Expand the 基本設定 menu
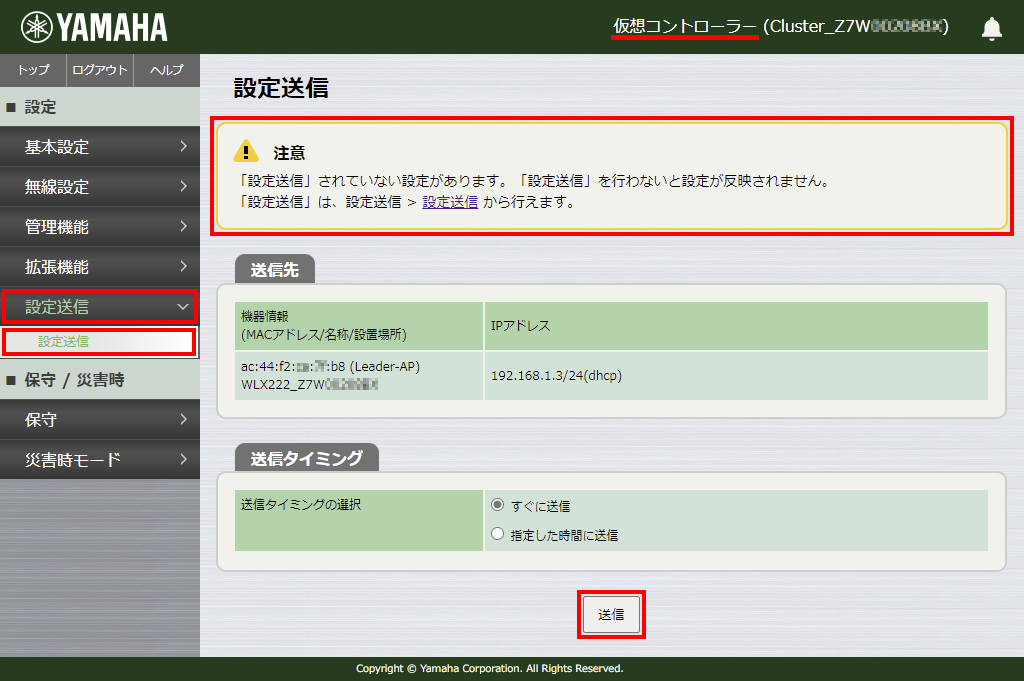 100,147
